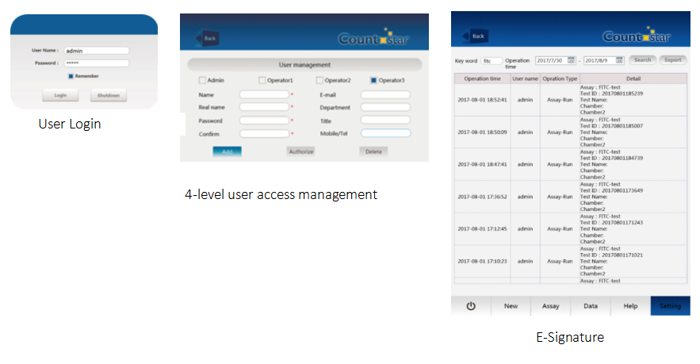Click the Shutdown button

108,95
